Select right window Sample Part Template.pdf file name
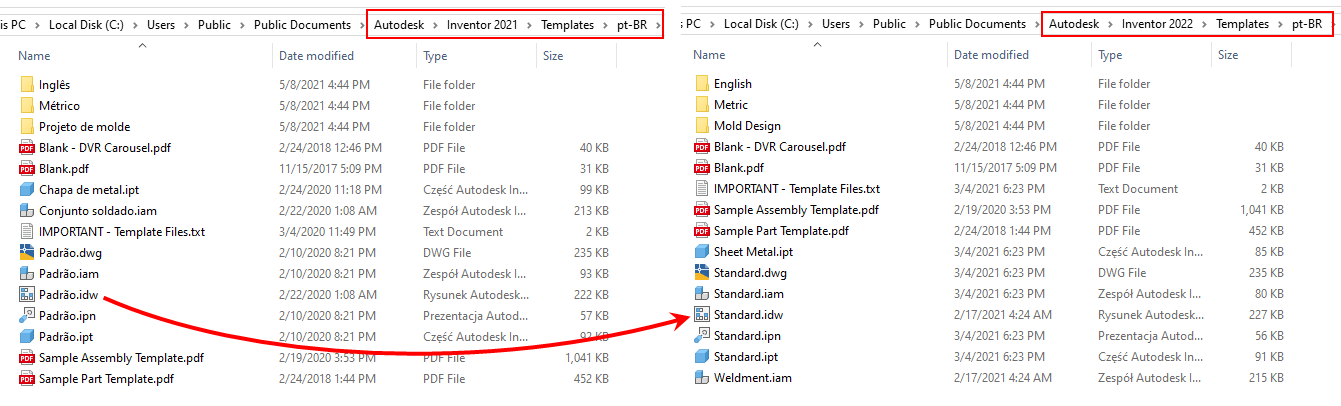 (781, 231)
